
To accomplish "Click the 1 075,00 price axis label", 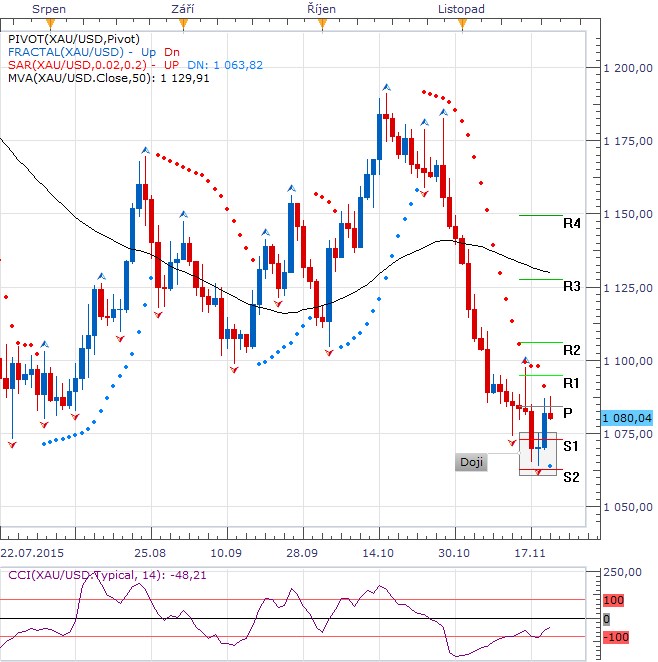I will pos(628,434).
